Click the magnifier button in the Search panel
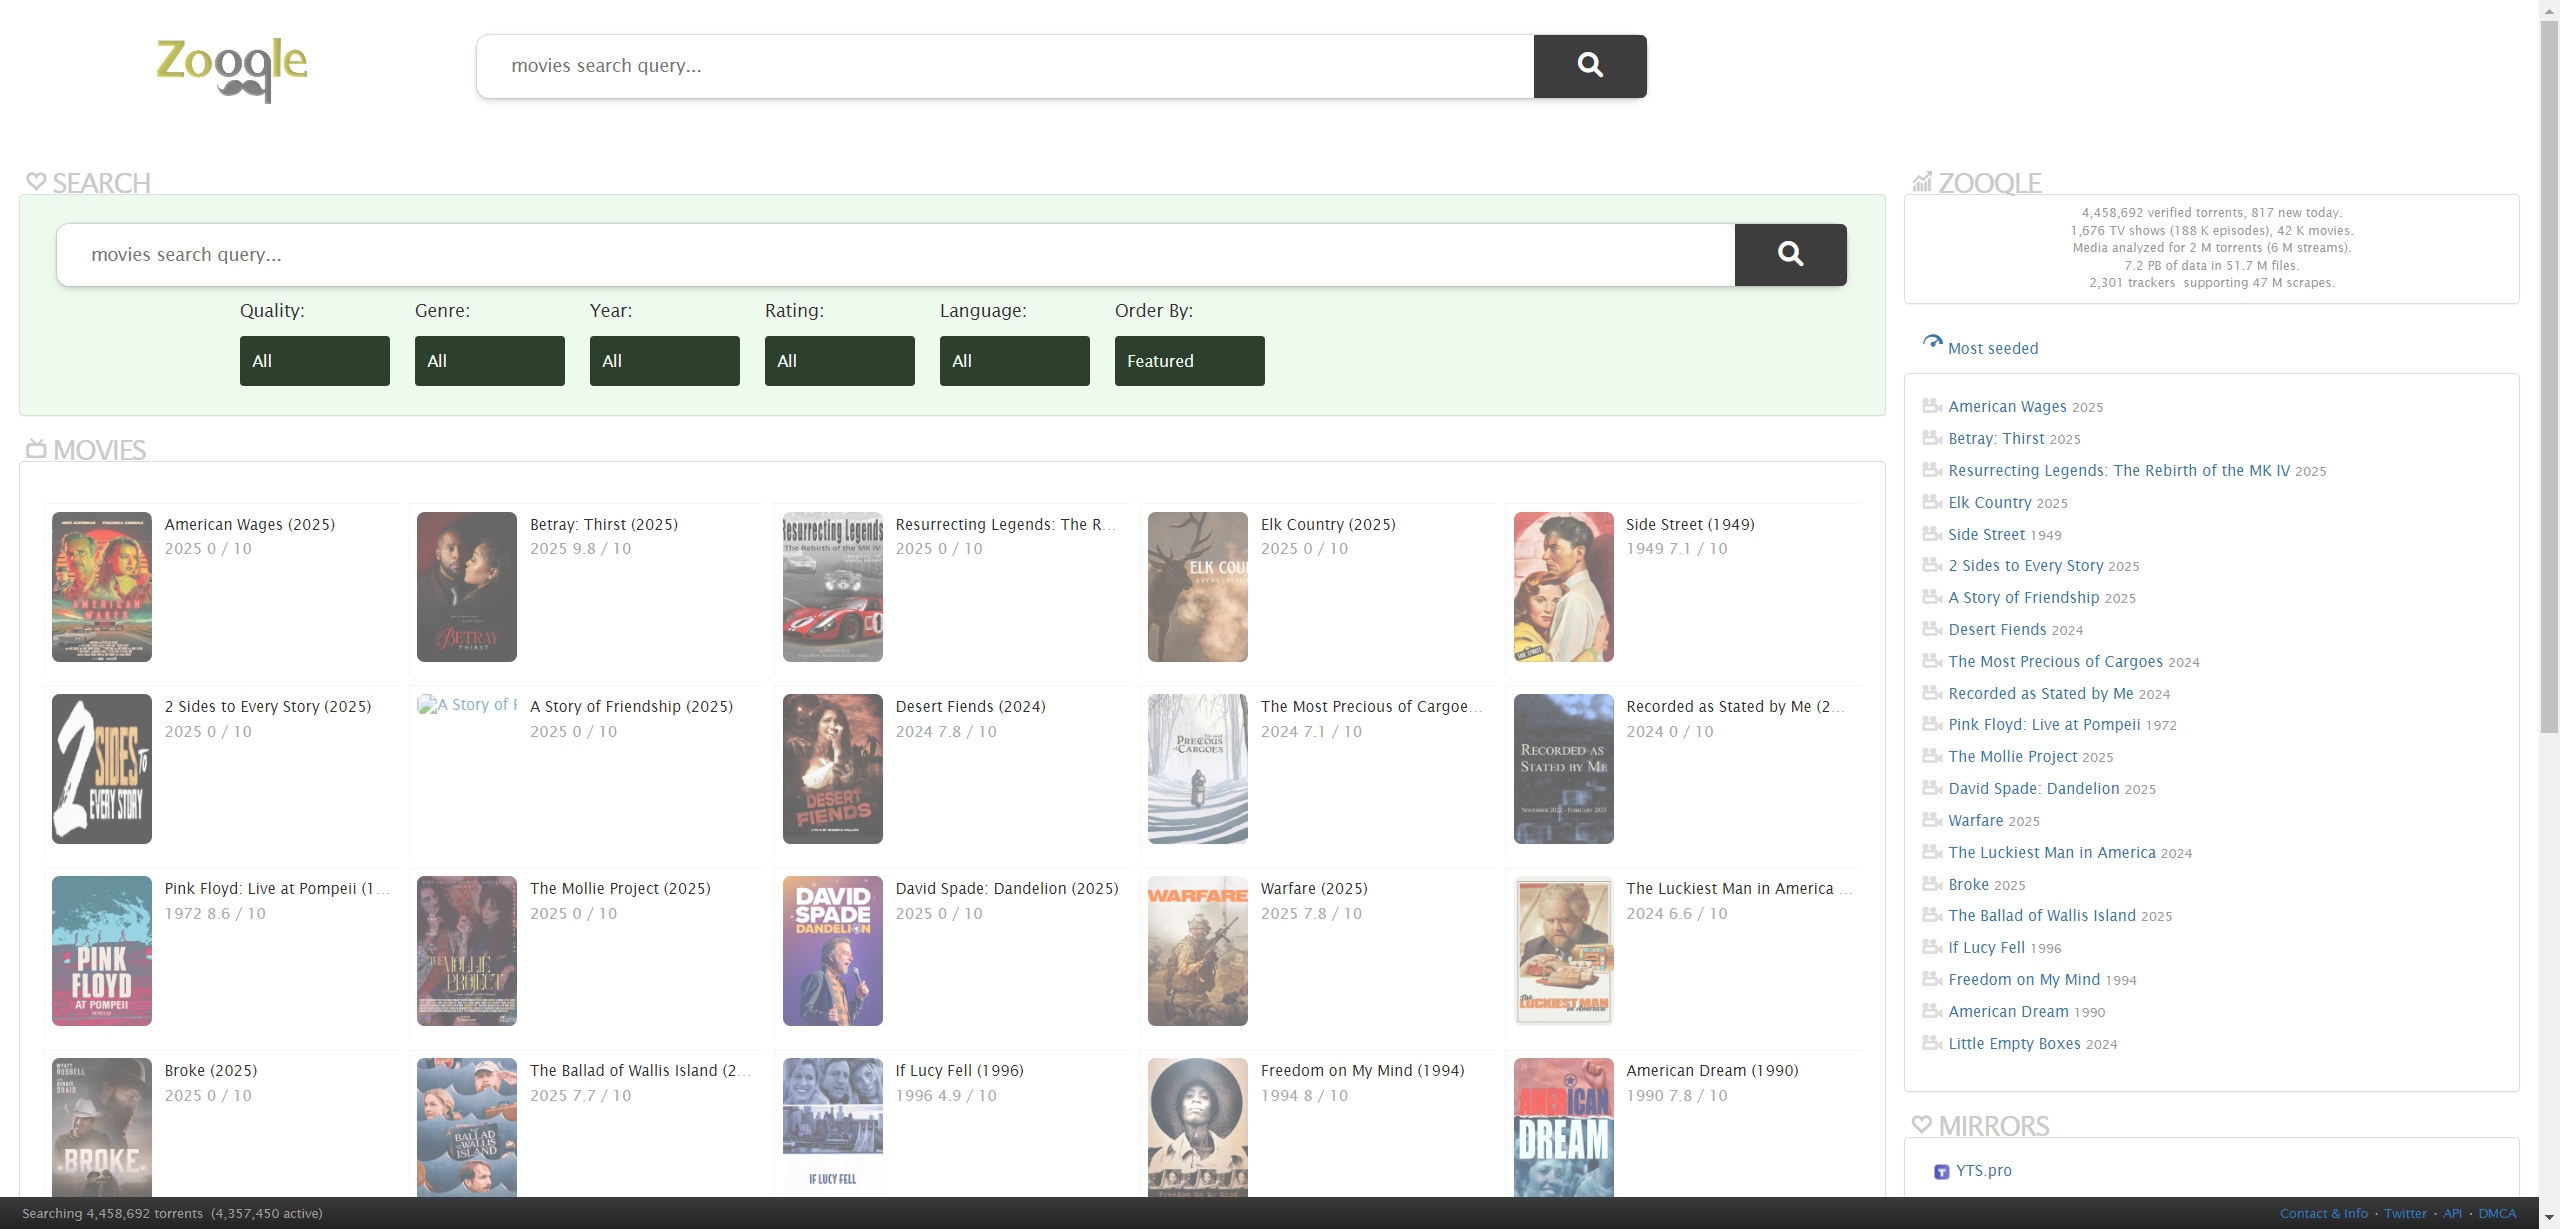This screenshot has width=2560, height=1229. (x=1789, y=255)
